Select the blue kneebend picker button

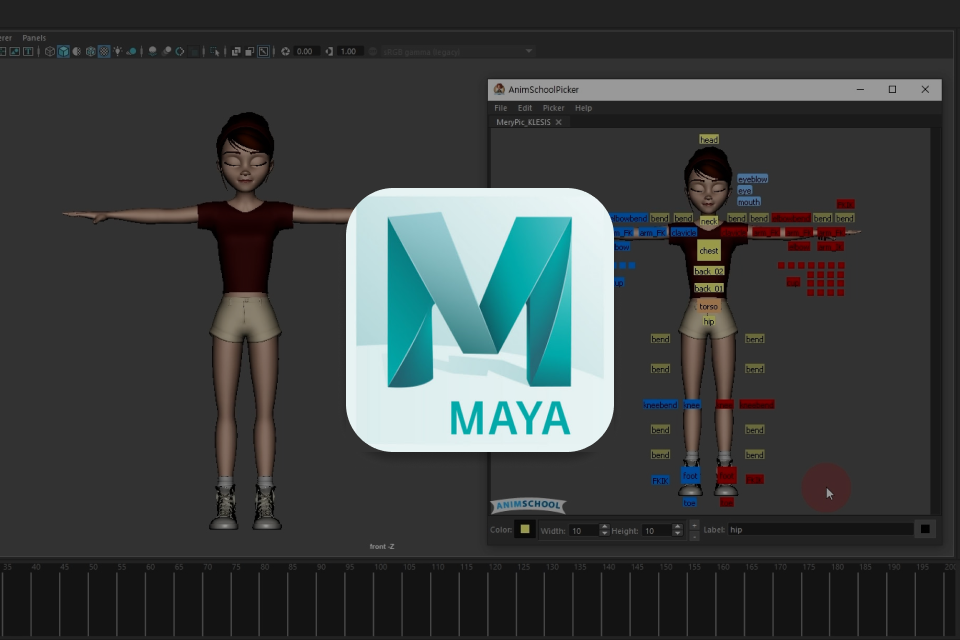tap(660, 405)
